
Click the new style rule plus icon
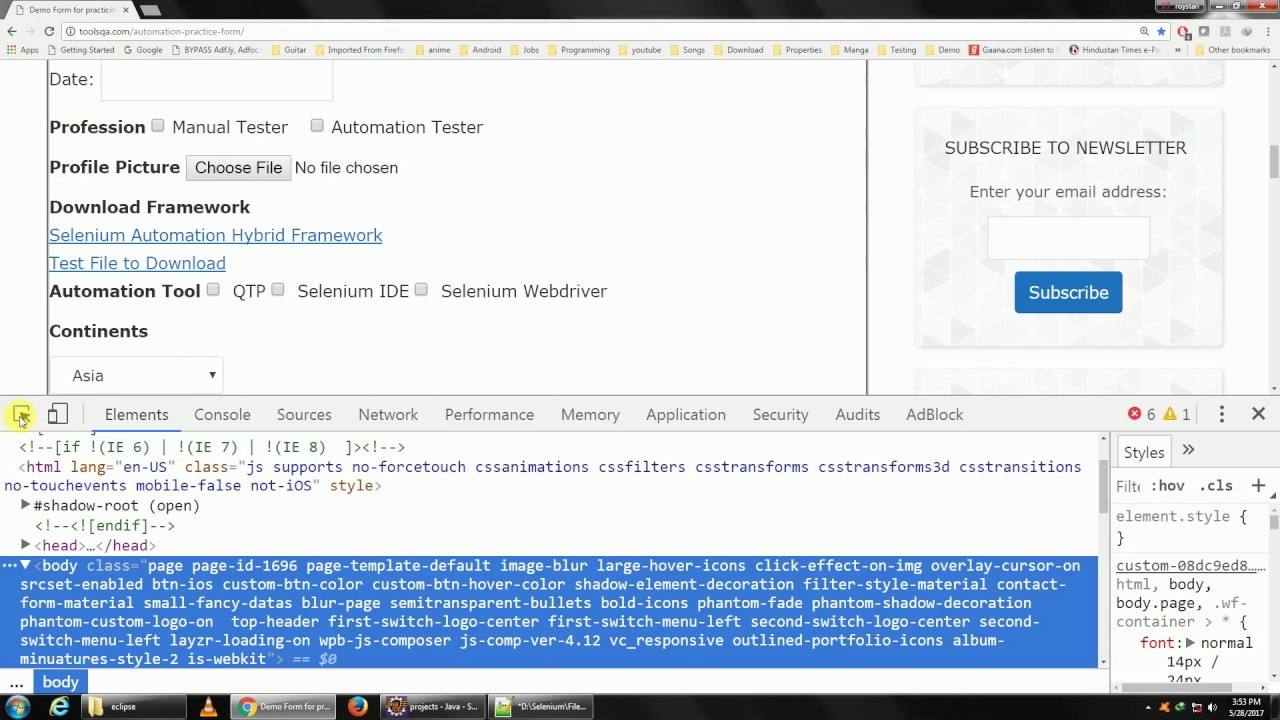click(x=1258, y=486)
